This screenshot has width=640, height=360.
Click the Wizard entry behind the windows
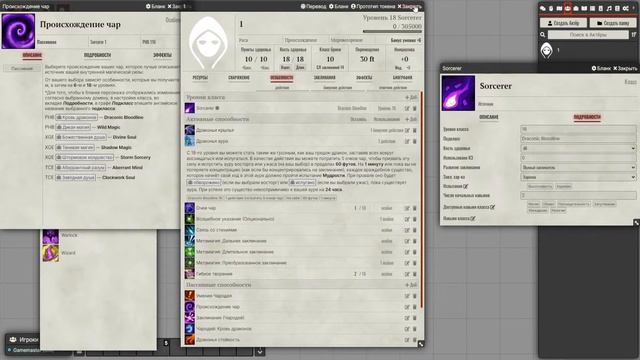pyautogui.click(x=68, y=253)
